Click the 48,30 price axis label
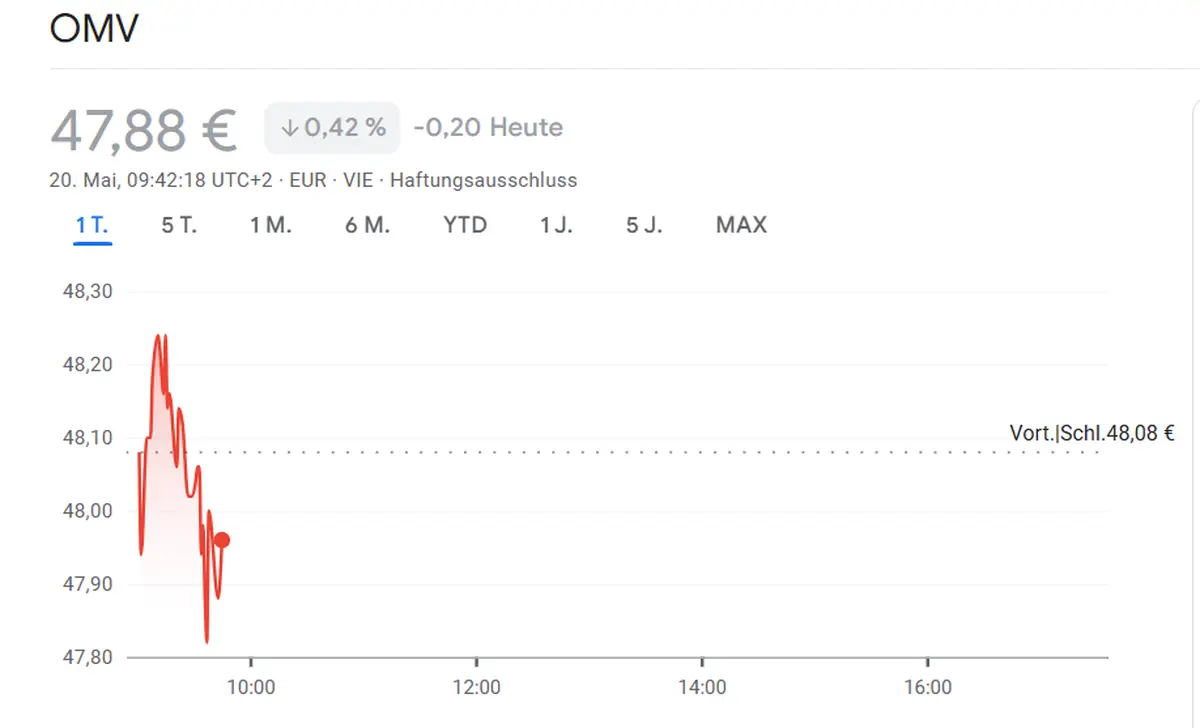This screenshot has width=1200, height=728. [x=89, y=292]
